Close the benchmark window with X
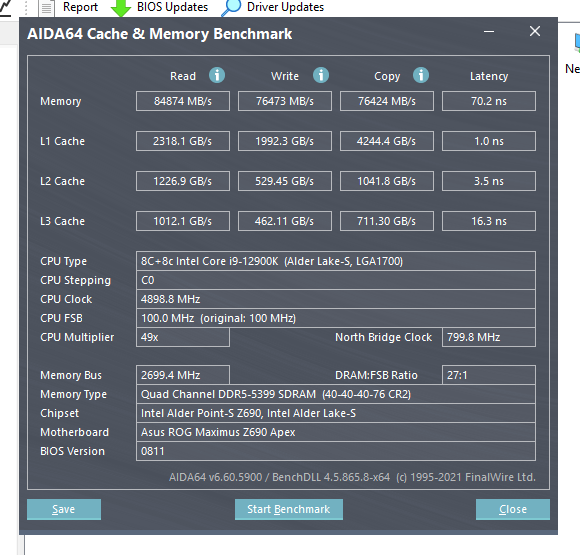 click(x=535, y=31)
